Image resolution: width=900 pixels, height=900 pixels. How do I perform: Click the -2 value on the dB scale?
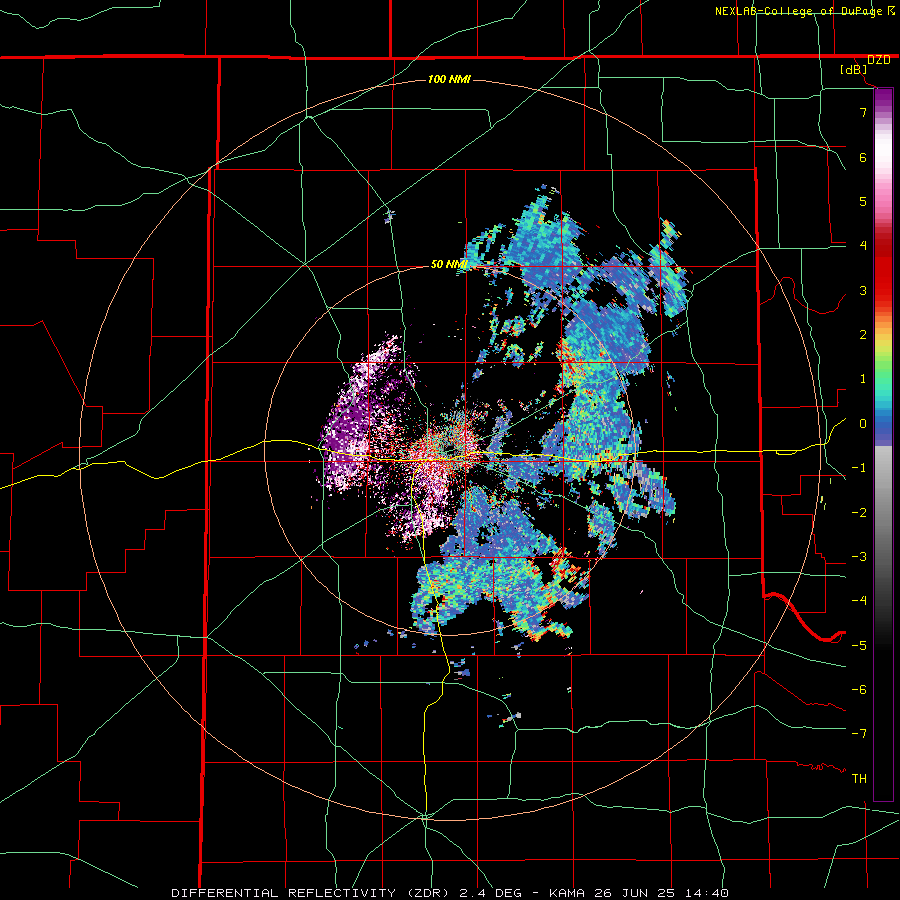859,513
